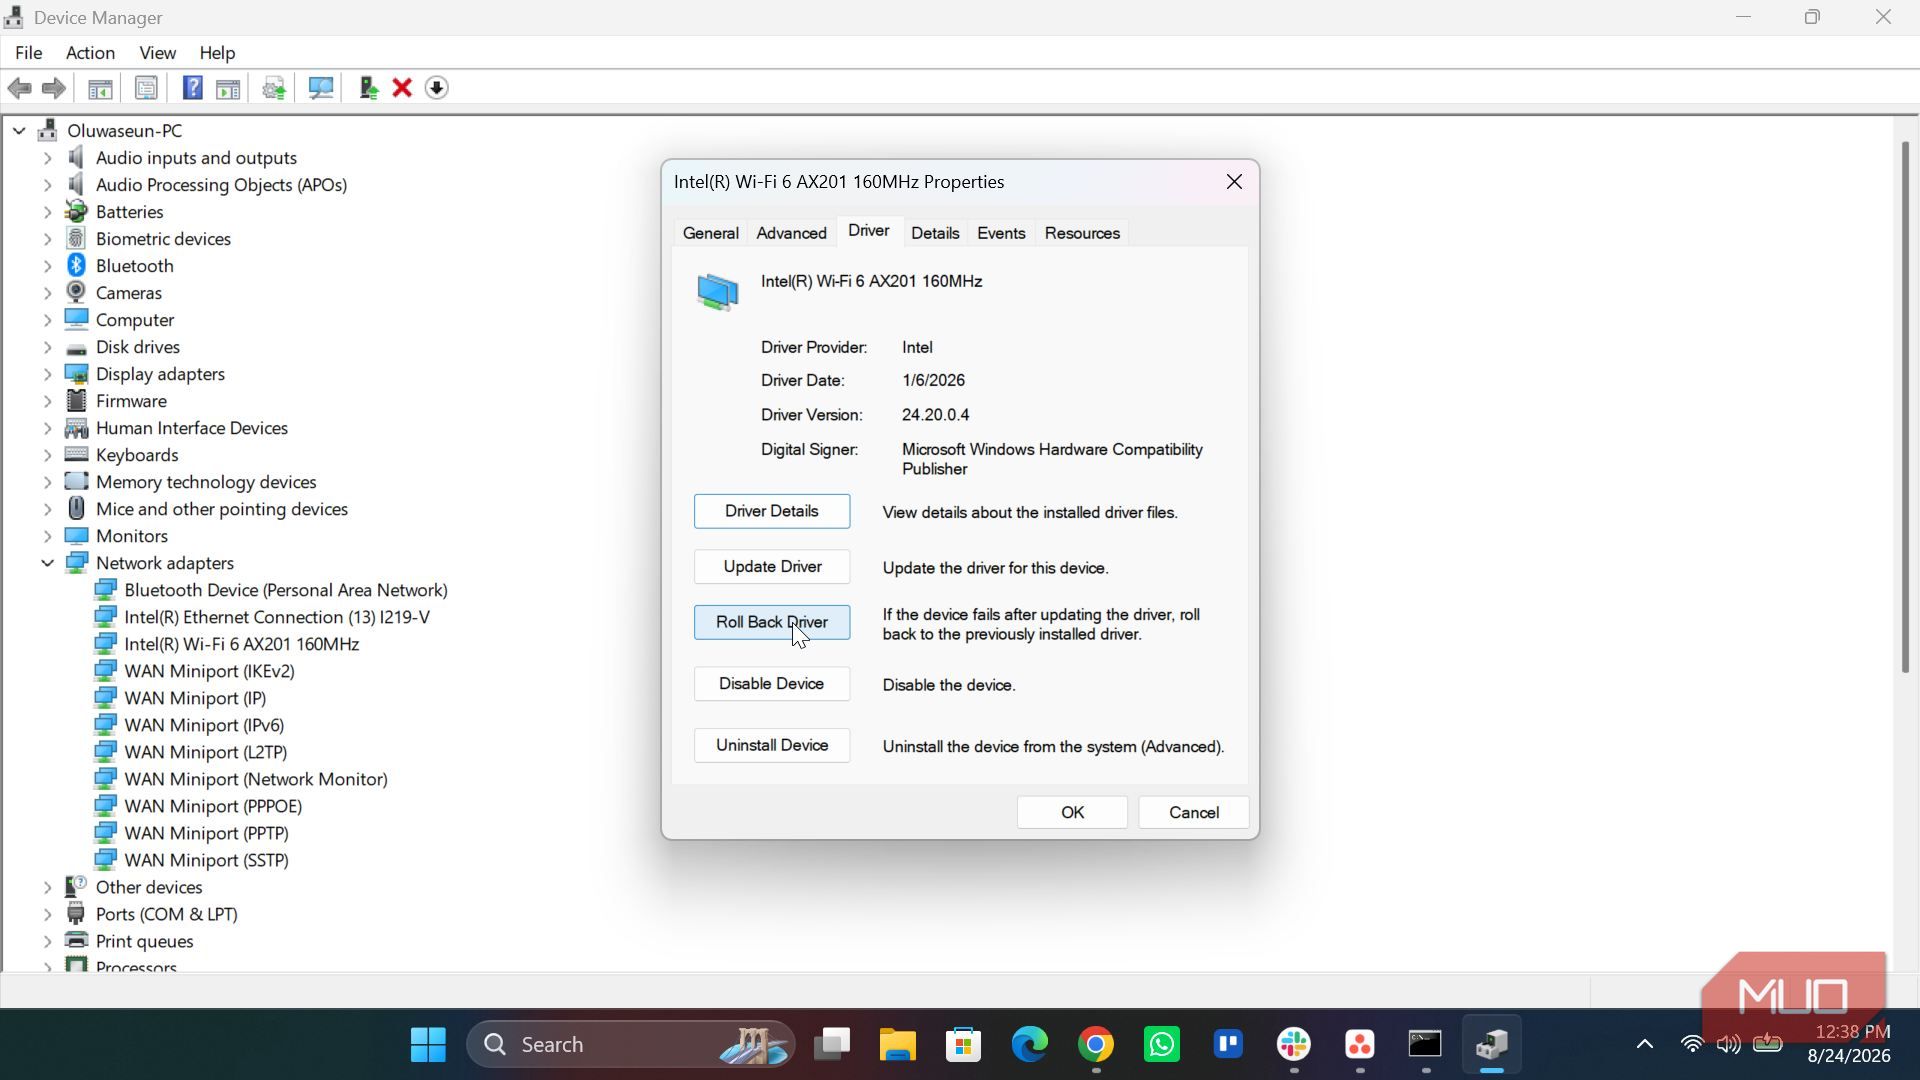Confirm the dialog with OK
1920x1080 pixels.
click(x=1072, y=812)
